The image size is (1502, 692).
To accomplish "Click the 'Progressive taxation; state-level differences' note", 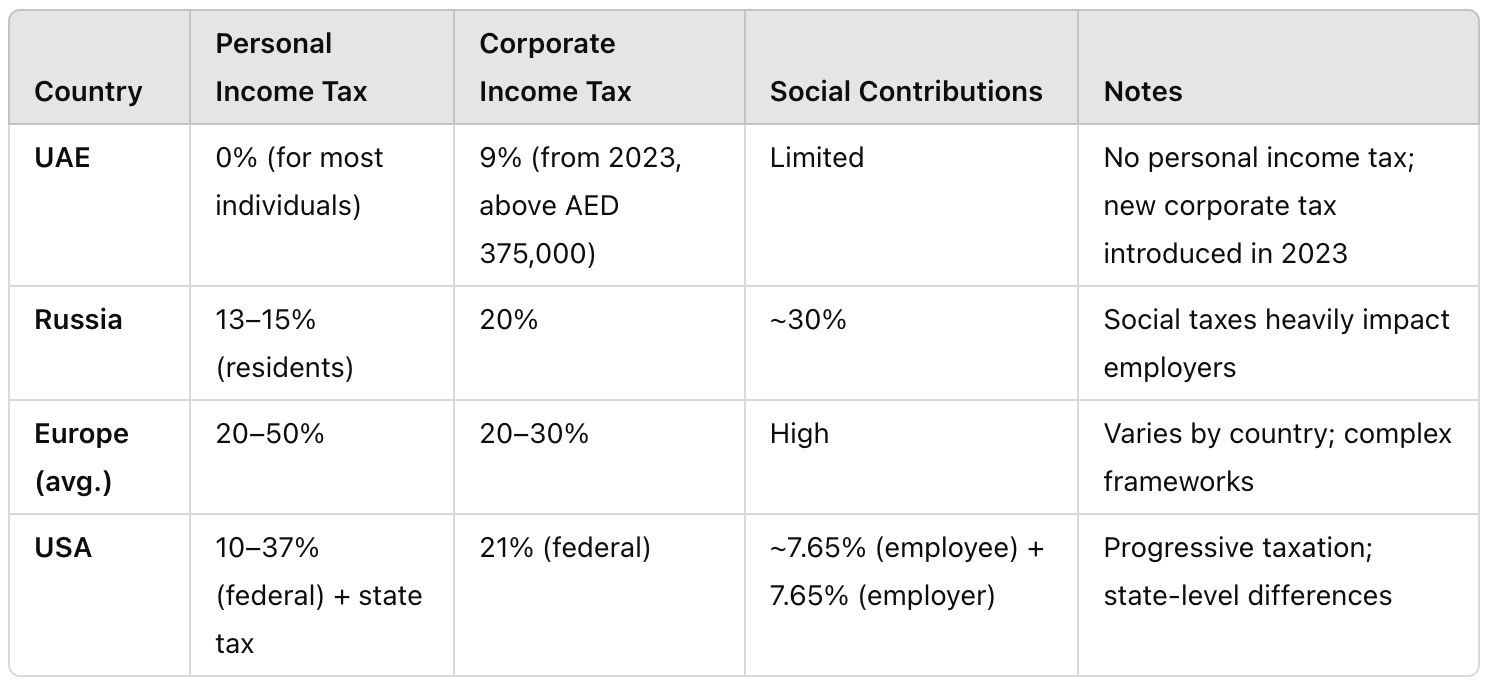I will [x=1247, y=572].
